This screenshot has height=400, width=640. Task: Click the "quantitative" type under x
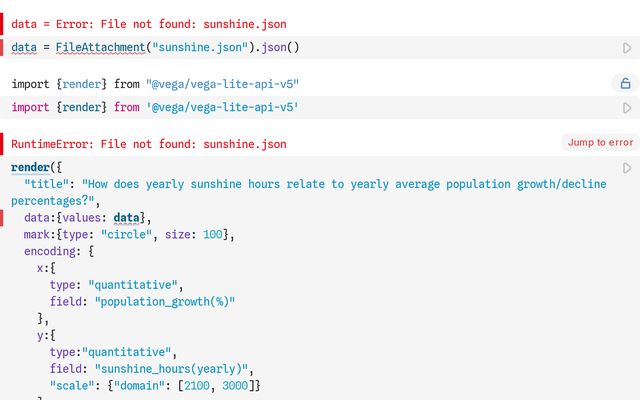click(x=133, y=285)
